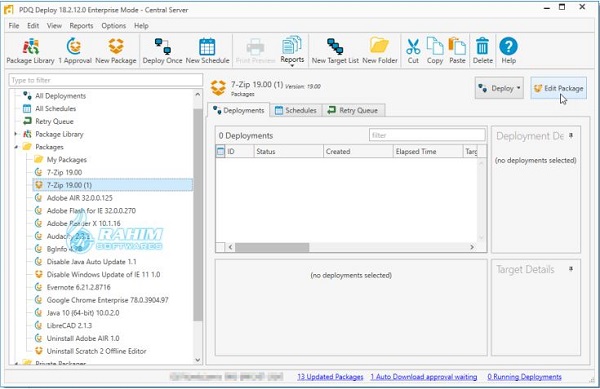Open 1 Auto Download approval waiting link
600x389 pixels.
coord(424,377)
